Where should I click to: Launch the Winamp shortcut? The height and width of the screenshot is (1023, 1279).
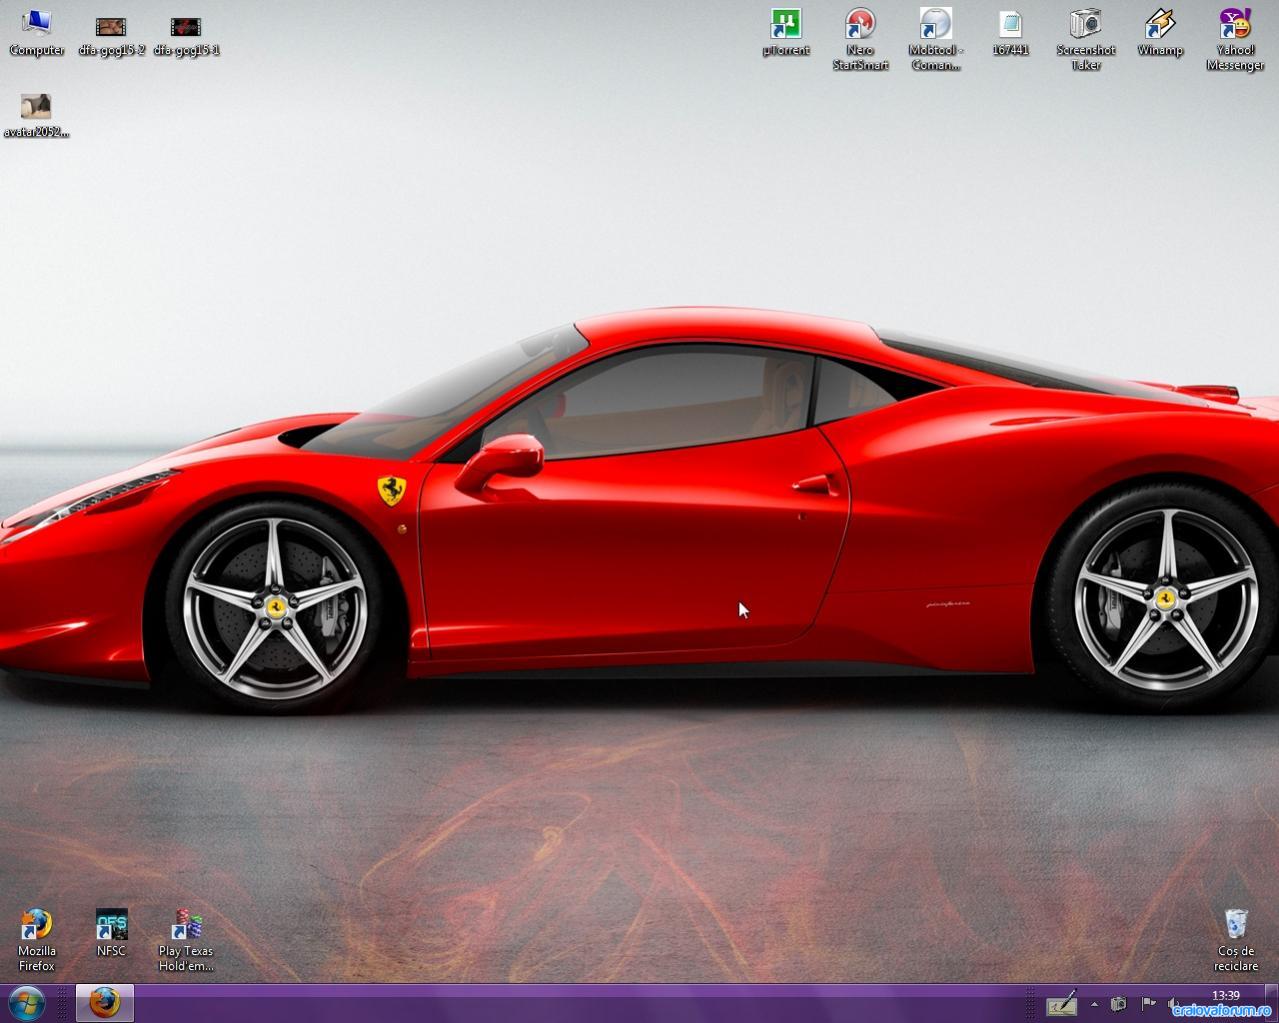(x=1160, y=32)
